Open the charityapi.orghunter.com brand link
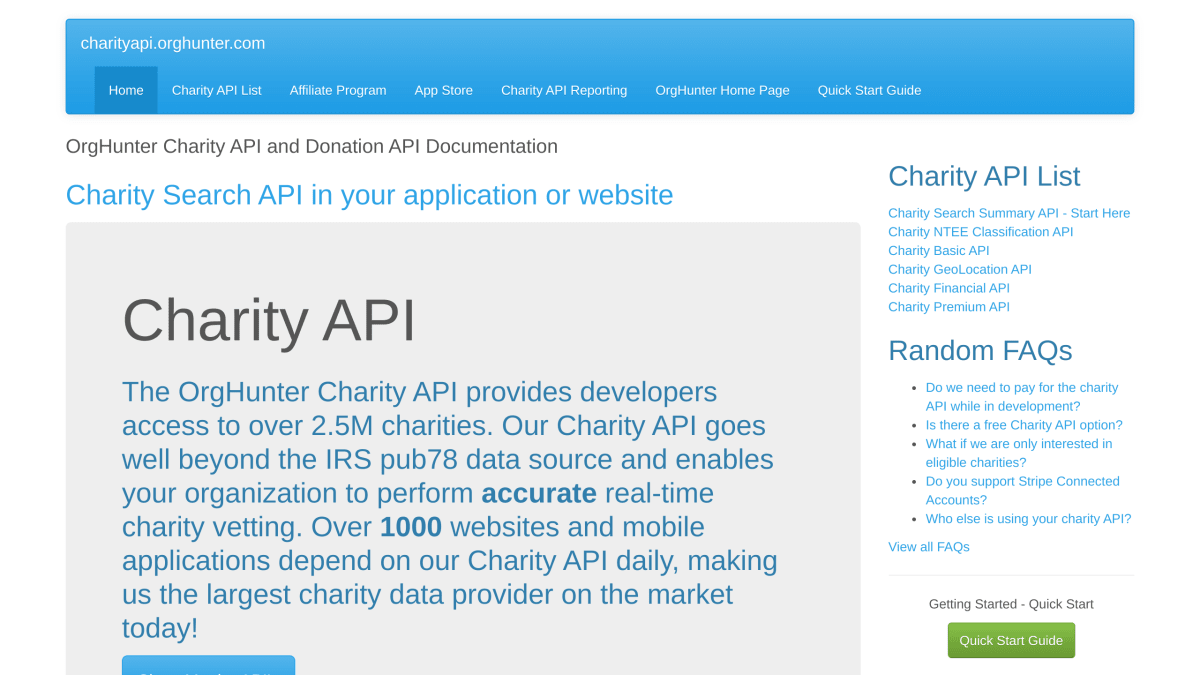This screenshot has width=1200, height=675. (x=173, y=43)
